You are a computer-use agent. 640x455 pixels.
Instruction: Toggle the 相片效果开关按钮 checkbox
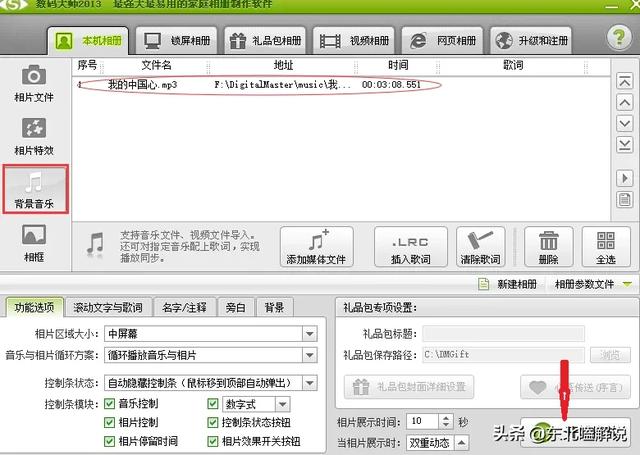pyautogui.click(x=213, y=441)
